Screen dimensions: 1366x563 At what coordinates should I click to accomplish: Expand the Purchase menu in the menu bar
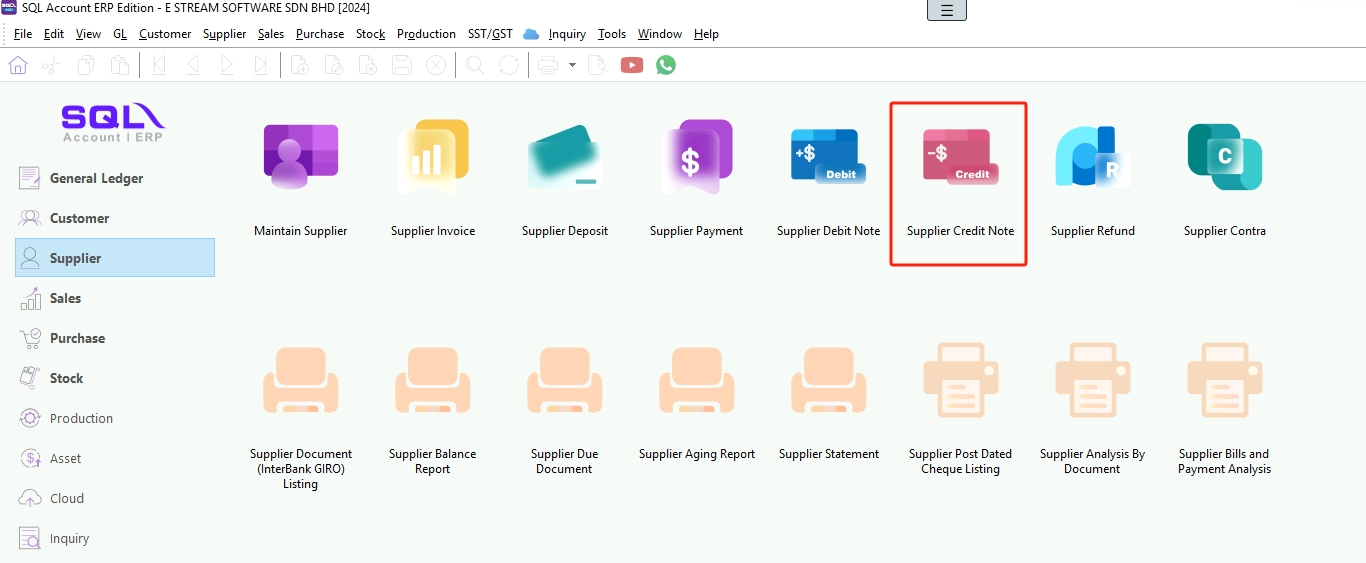(x=320, y=34)
